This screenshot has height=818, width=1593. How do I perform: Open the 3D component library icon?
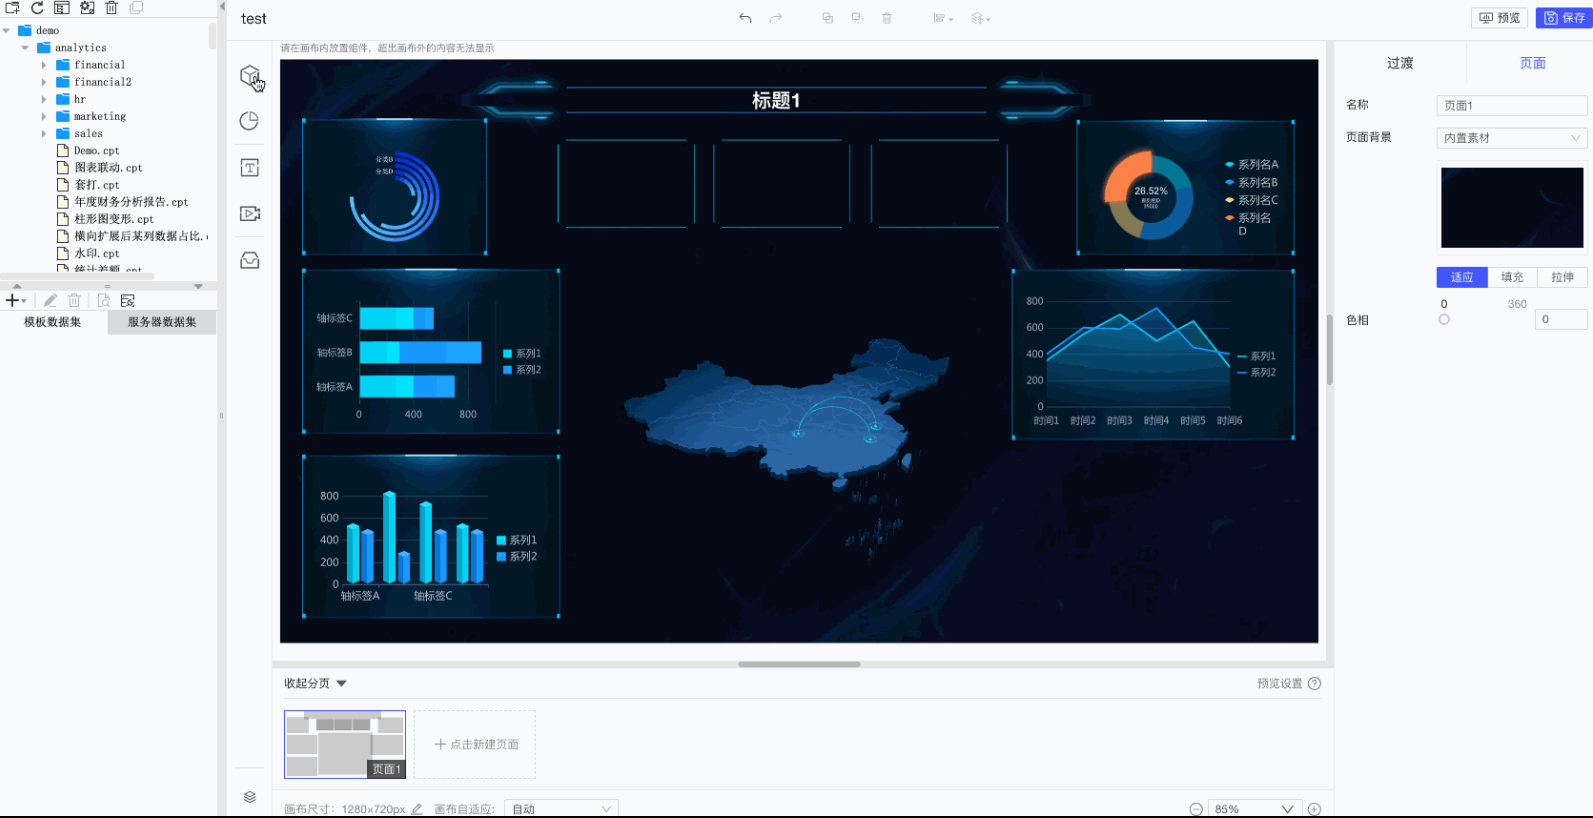(x=250, y=76)
